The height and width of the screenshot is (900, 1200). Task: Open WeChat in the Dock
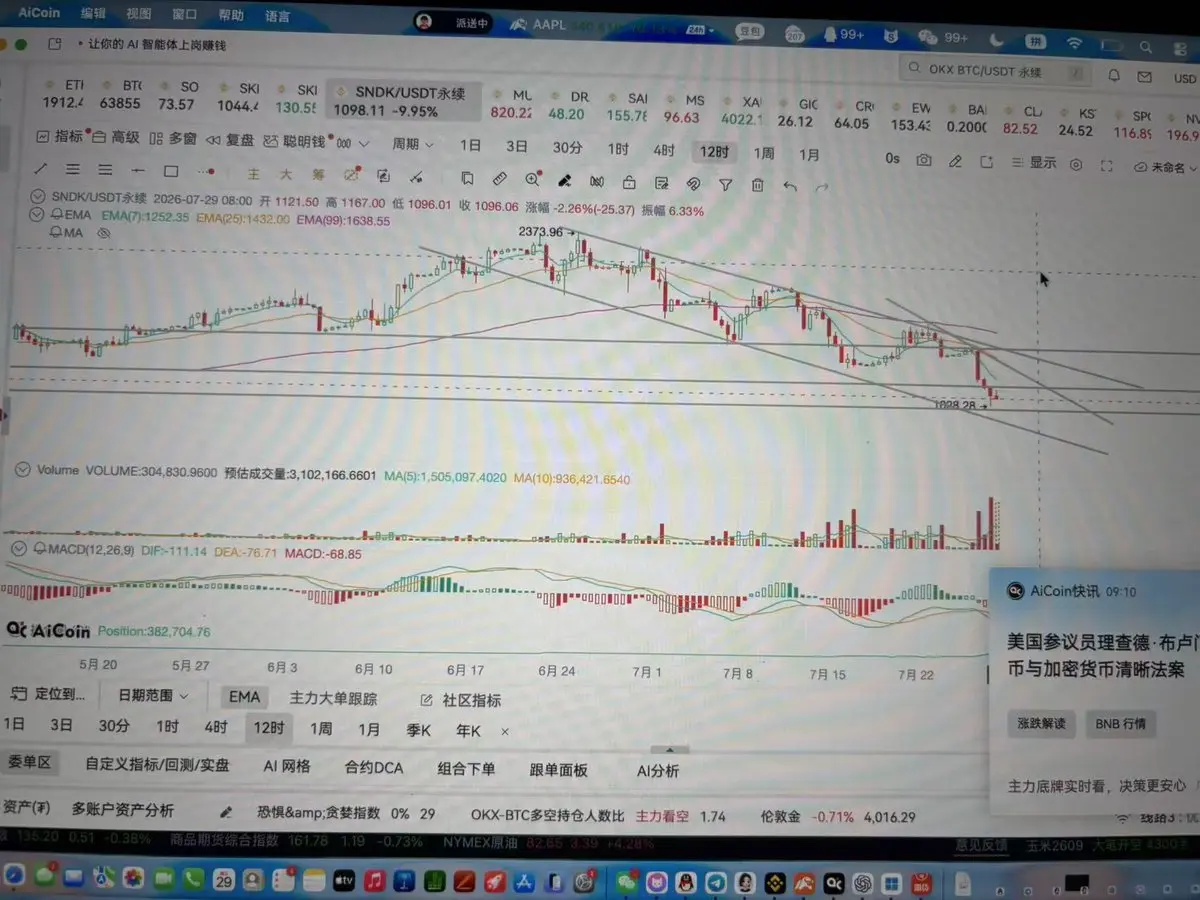point(627,882)
